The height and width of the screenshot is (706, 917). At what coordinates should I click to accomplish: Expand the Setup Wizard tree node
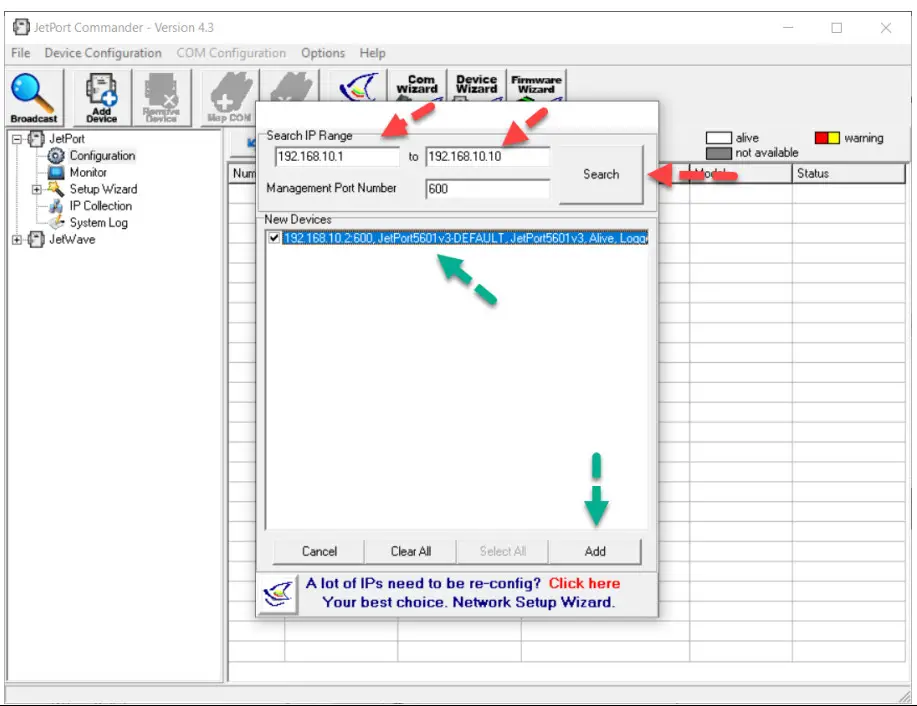36,190
